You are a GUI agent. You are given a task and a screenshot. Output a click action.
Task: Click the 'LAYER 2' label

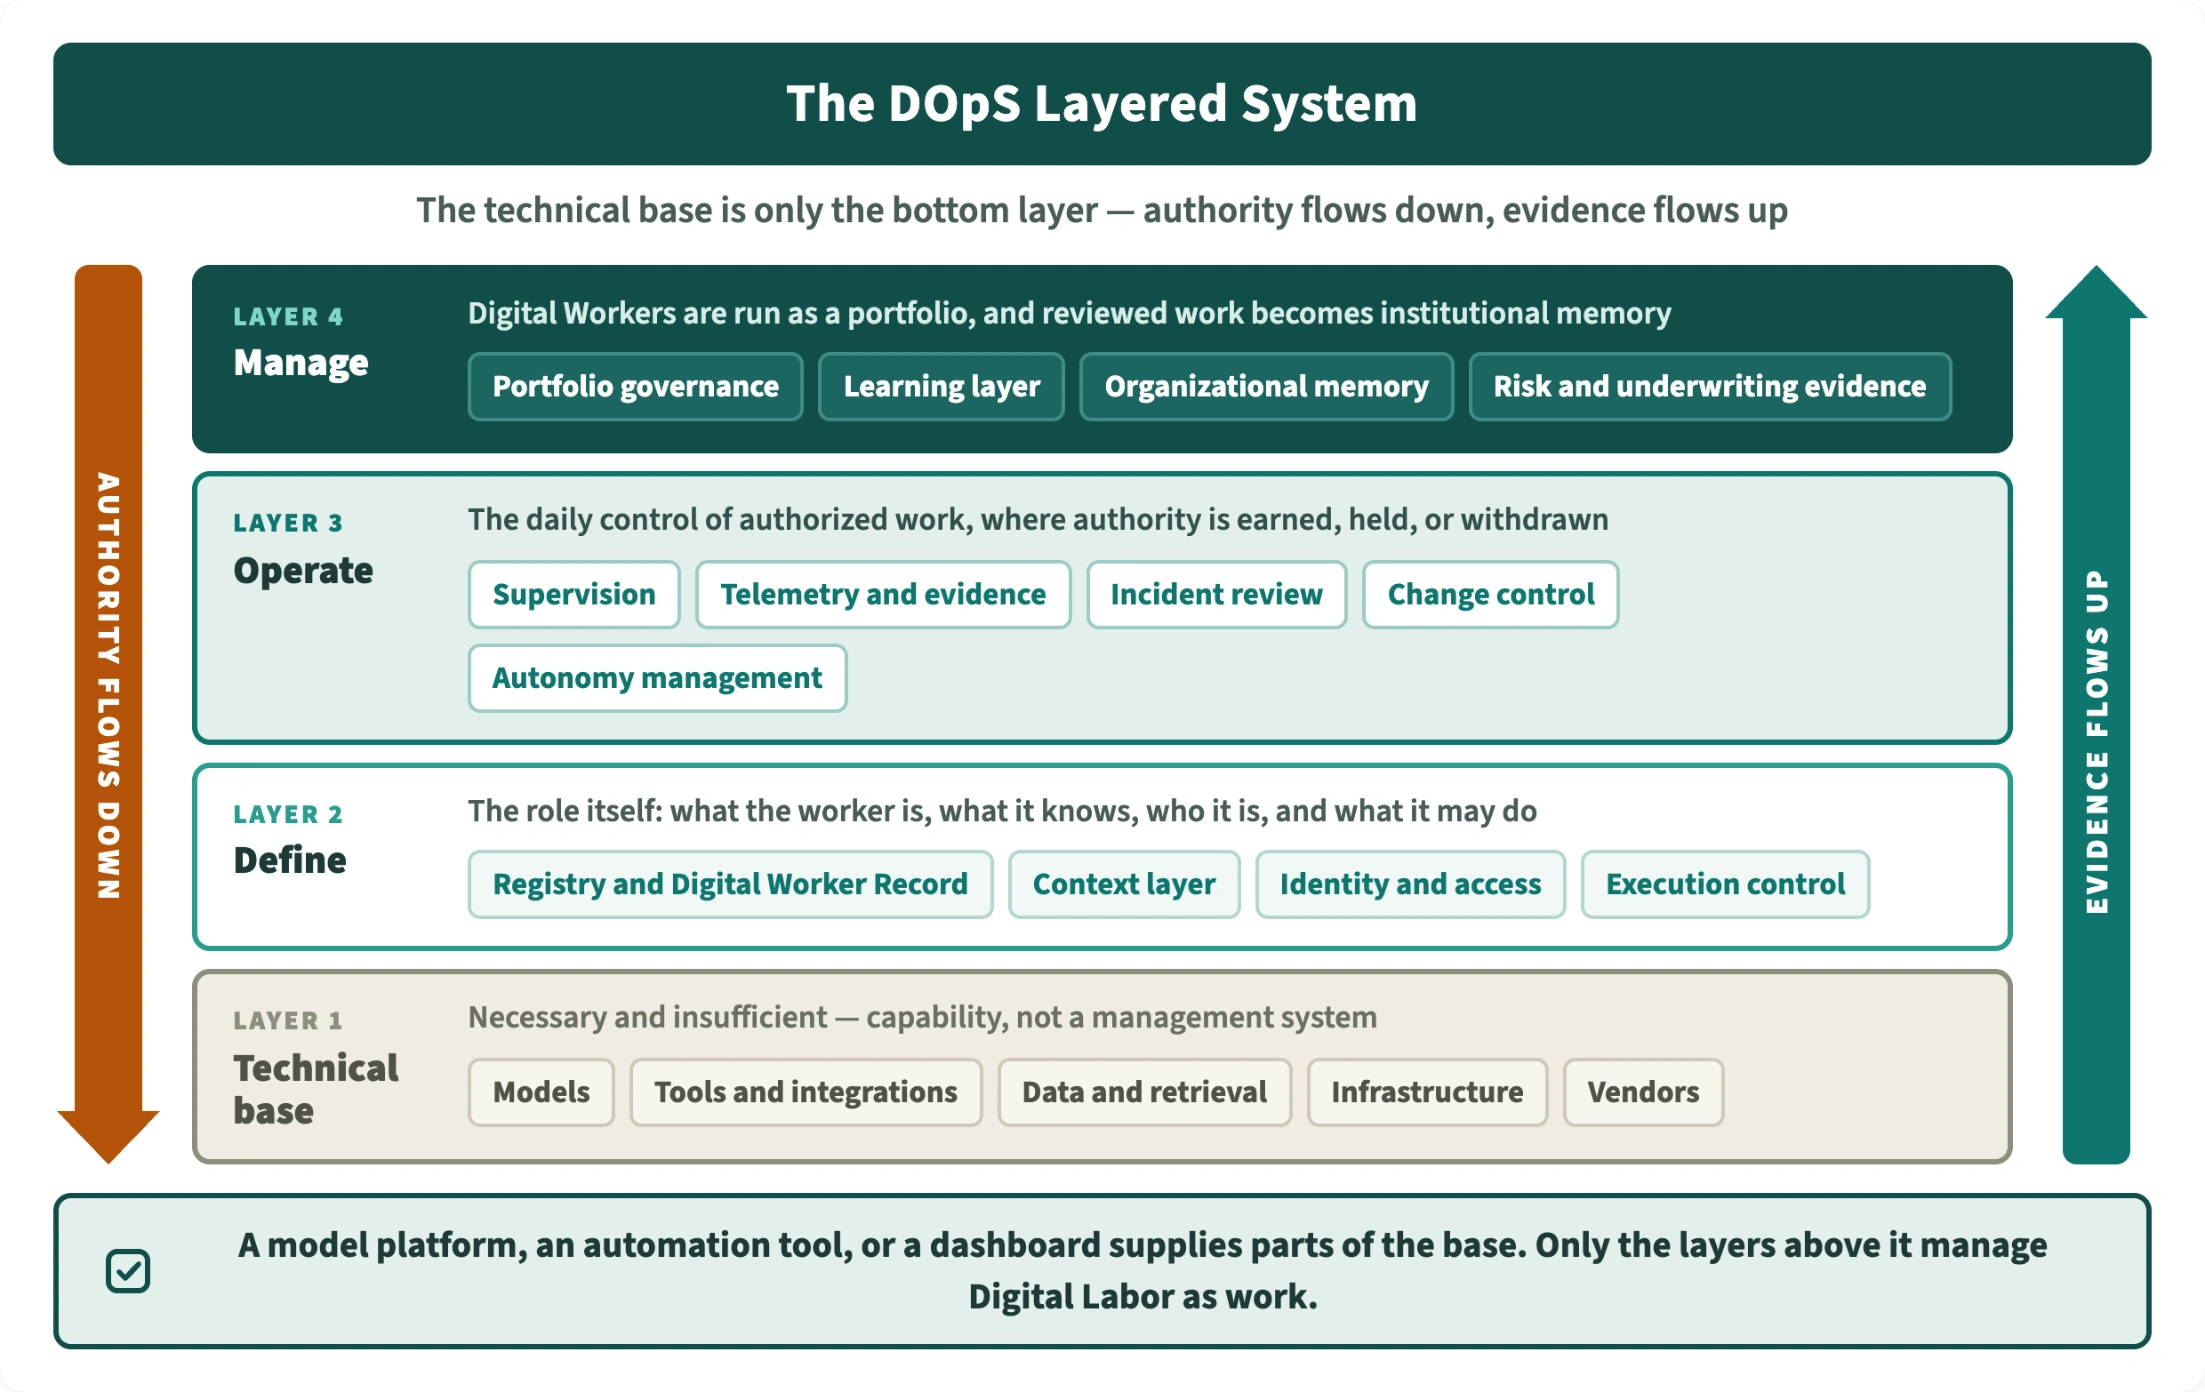(288, 815)
